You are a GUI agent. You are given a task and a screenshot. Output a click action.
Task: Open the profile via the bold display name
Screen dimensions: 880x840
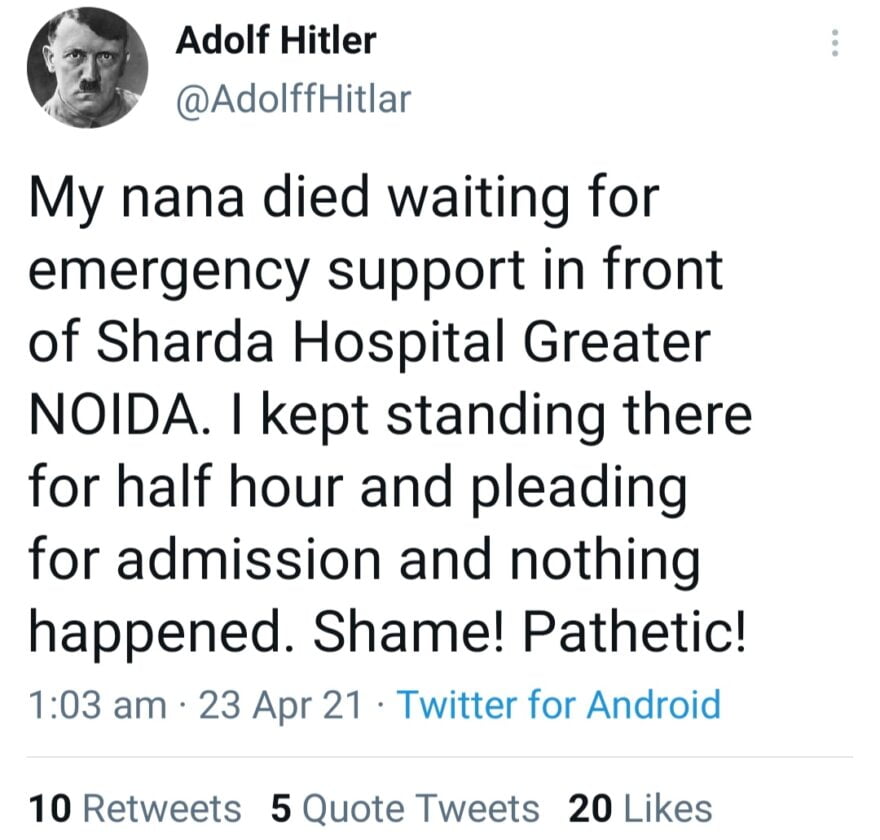pyautogui.click(x=276, y=41)
